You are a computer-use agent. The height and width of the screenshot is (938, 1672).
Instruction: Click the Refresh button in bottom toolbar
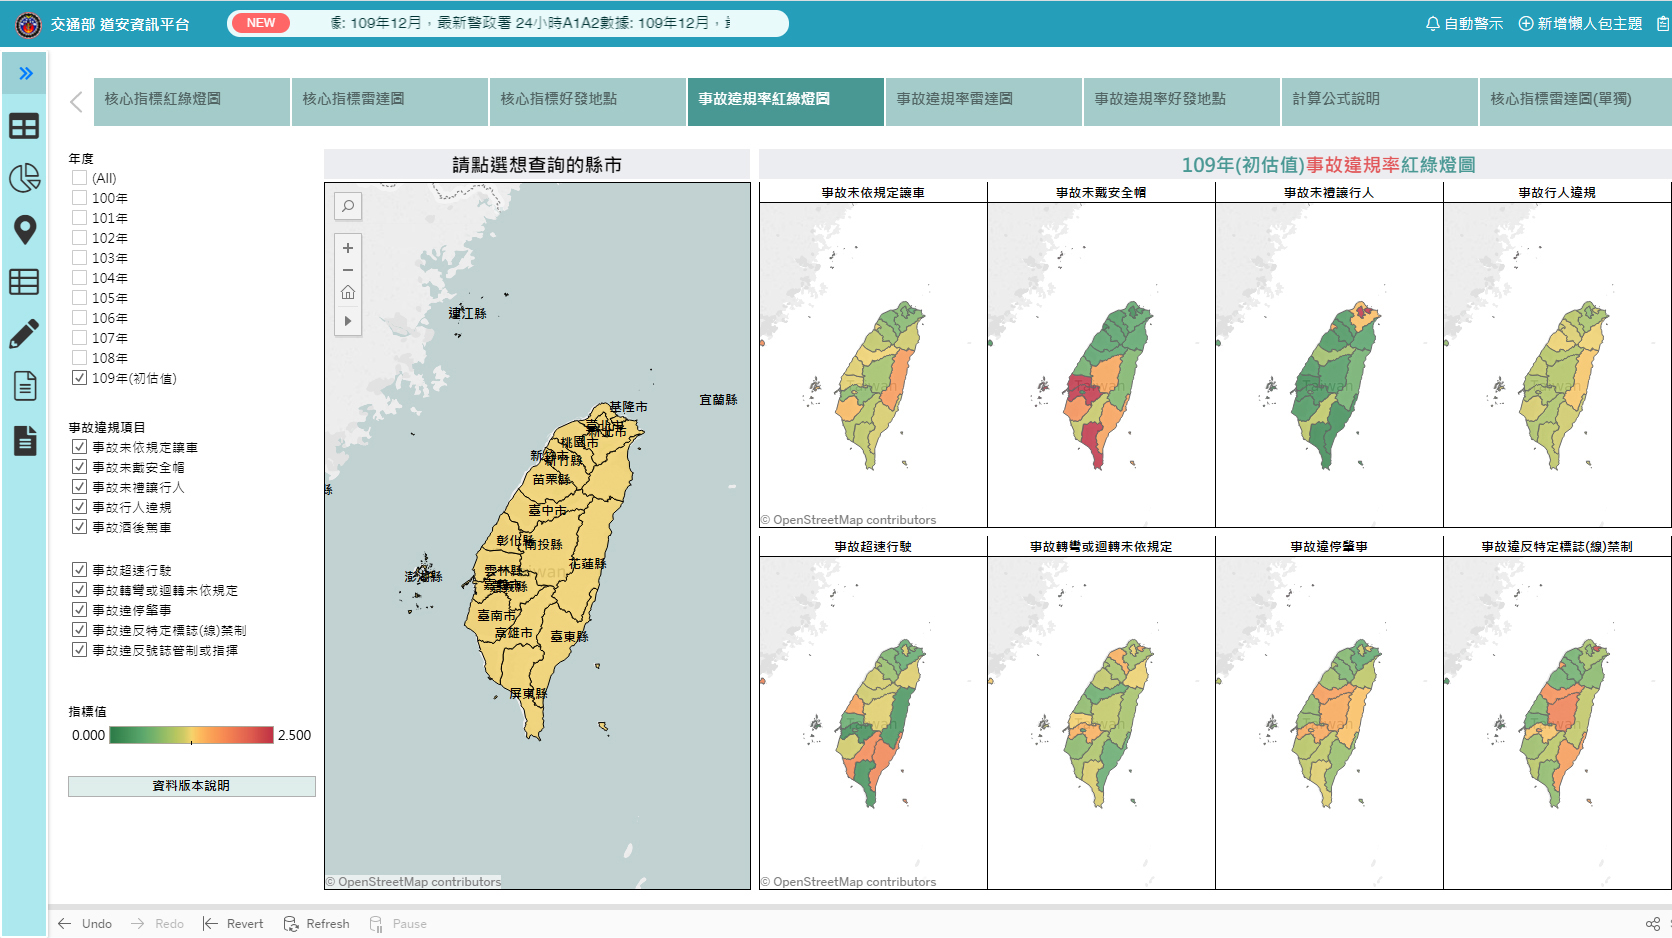pos(317,924)
